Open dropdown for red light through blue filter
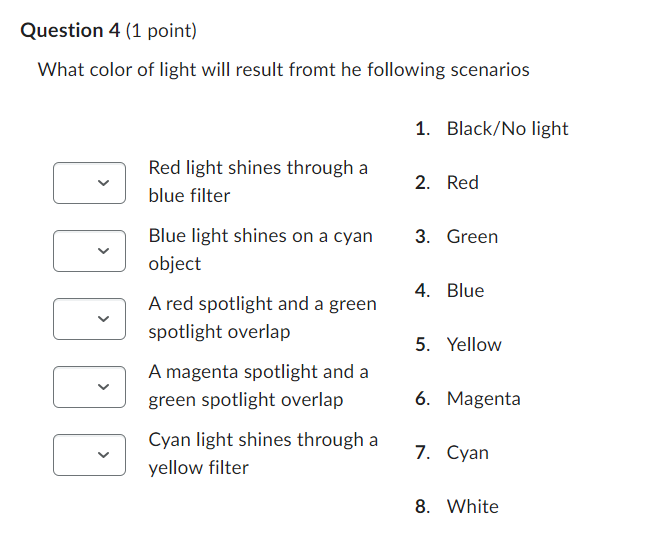The height and width of the screenshot is (542, 649). tap(89, 183)
